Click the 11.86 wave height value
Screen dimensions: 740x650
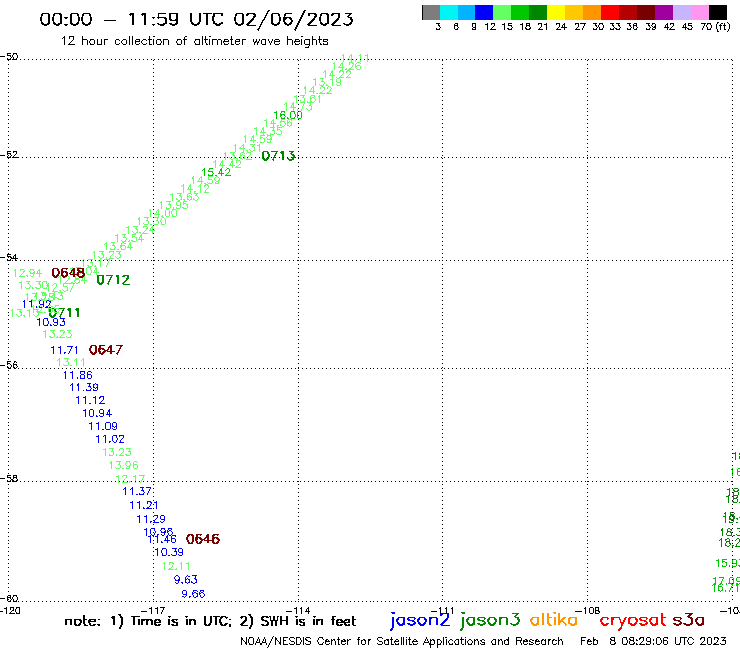coord(78,375)
